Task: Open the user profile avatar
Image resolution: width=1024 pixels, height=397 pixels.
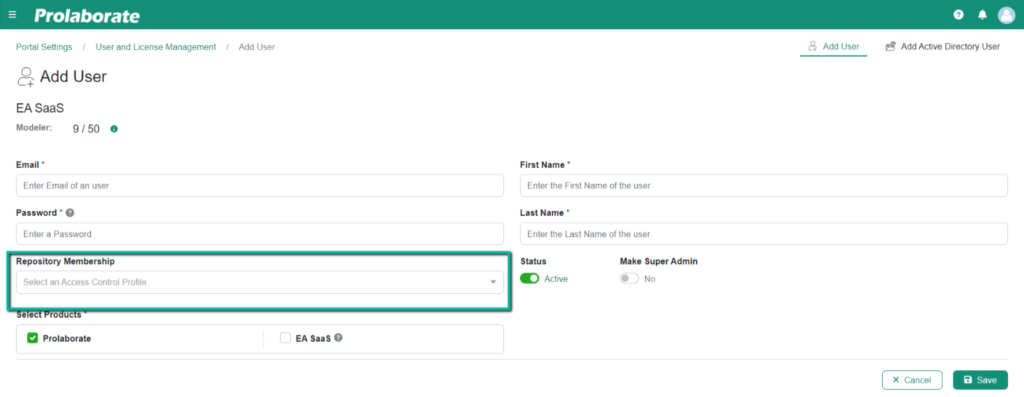Action: 1006,15
